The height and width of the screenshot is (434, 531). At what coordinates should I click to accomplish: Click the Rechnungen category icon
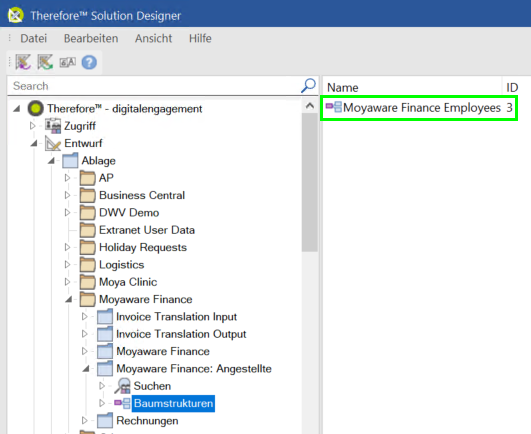click(x=105, y=420)
